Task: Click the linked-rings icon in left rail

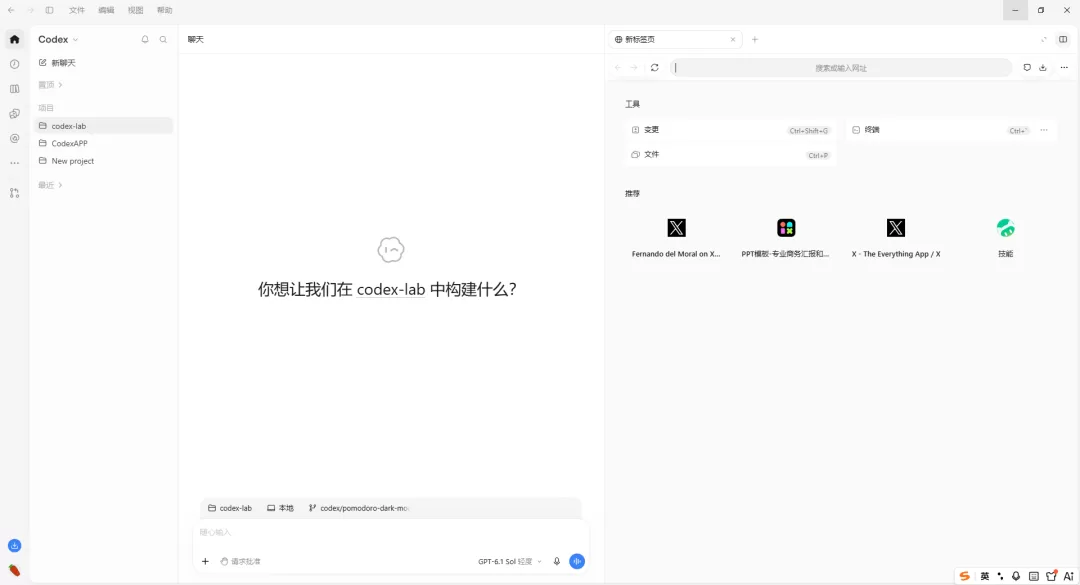Action: point(14,114)
